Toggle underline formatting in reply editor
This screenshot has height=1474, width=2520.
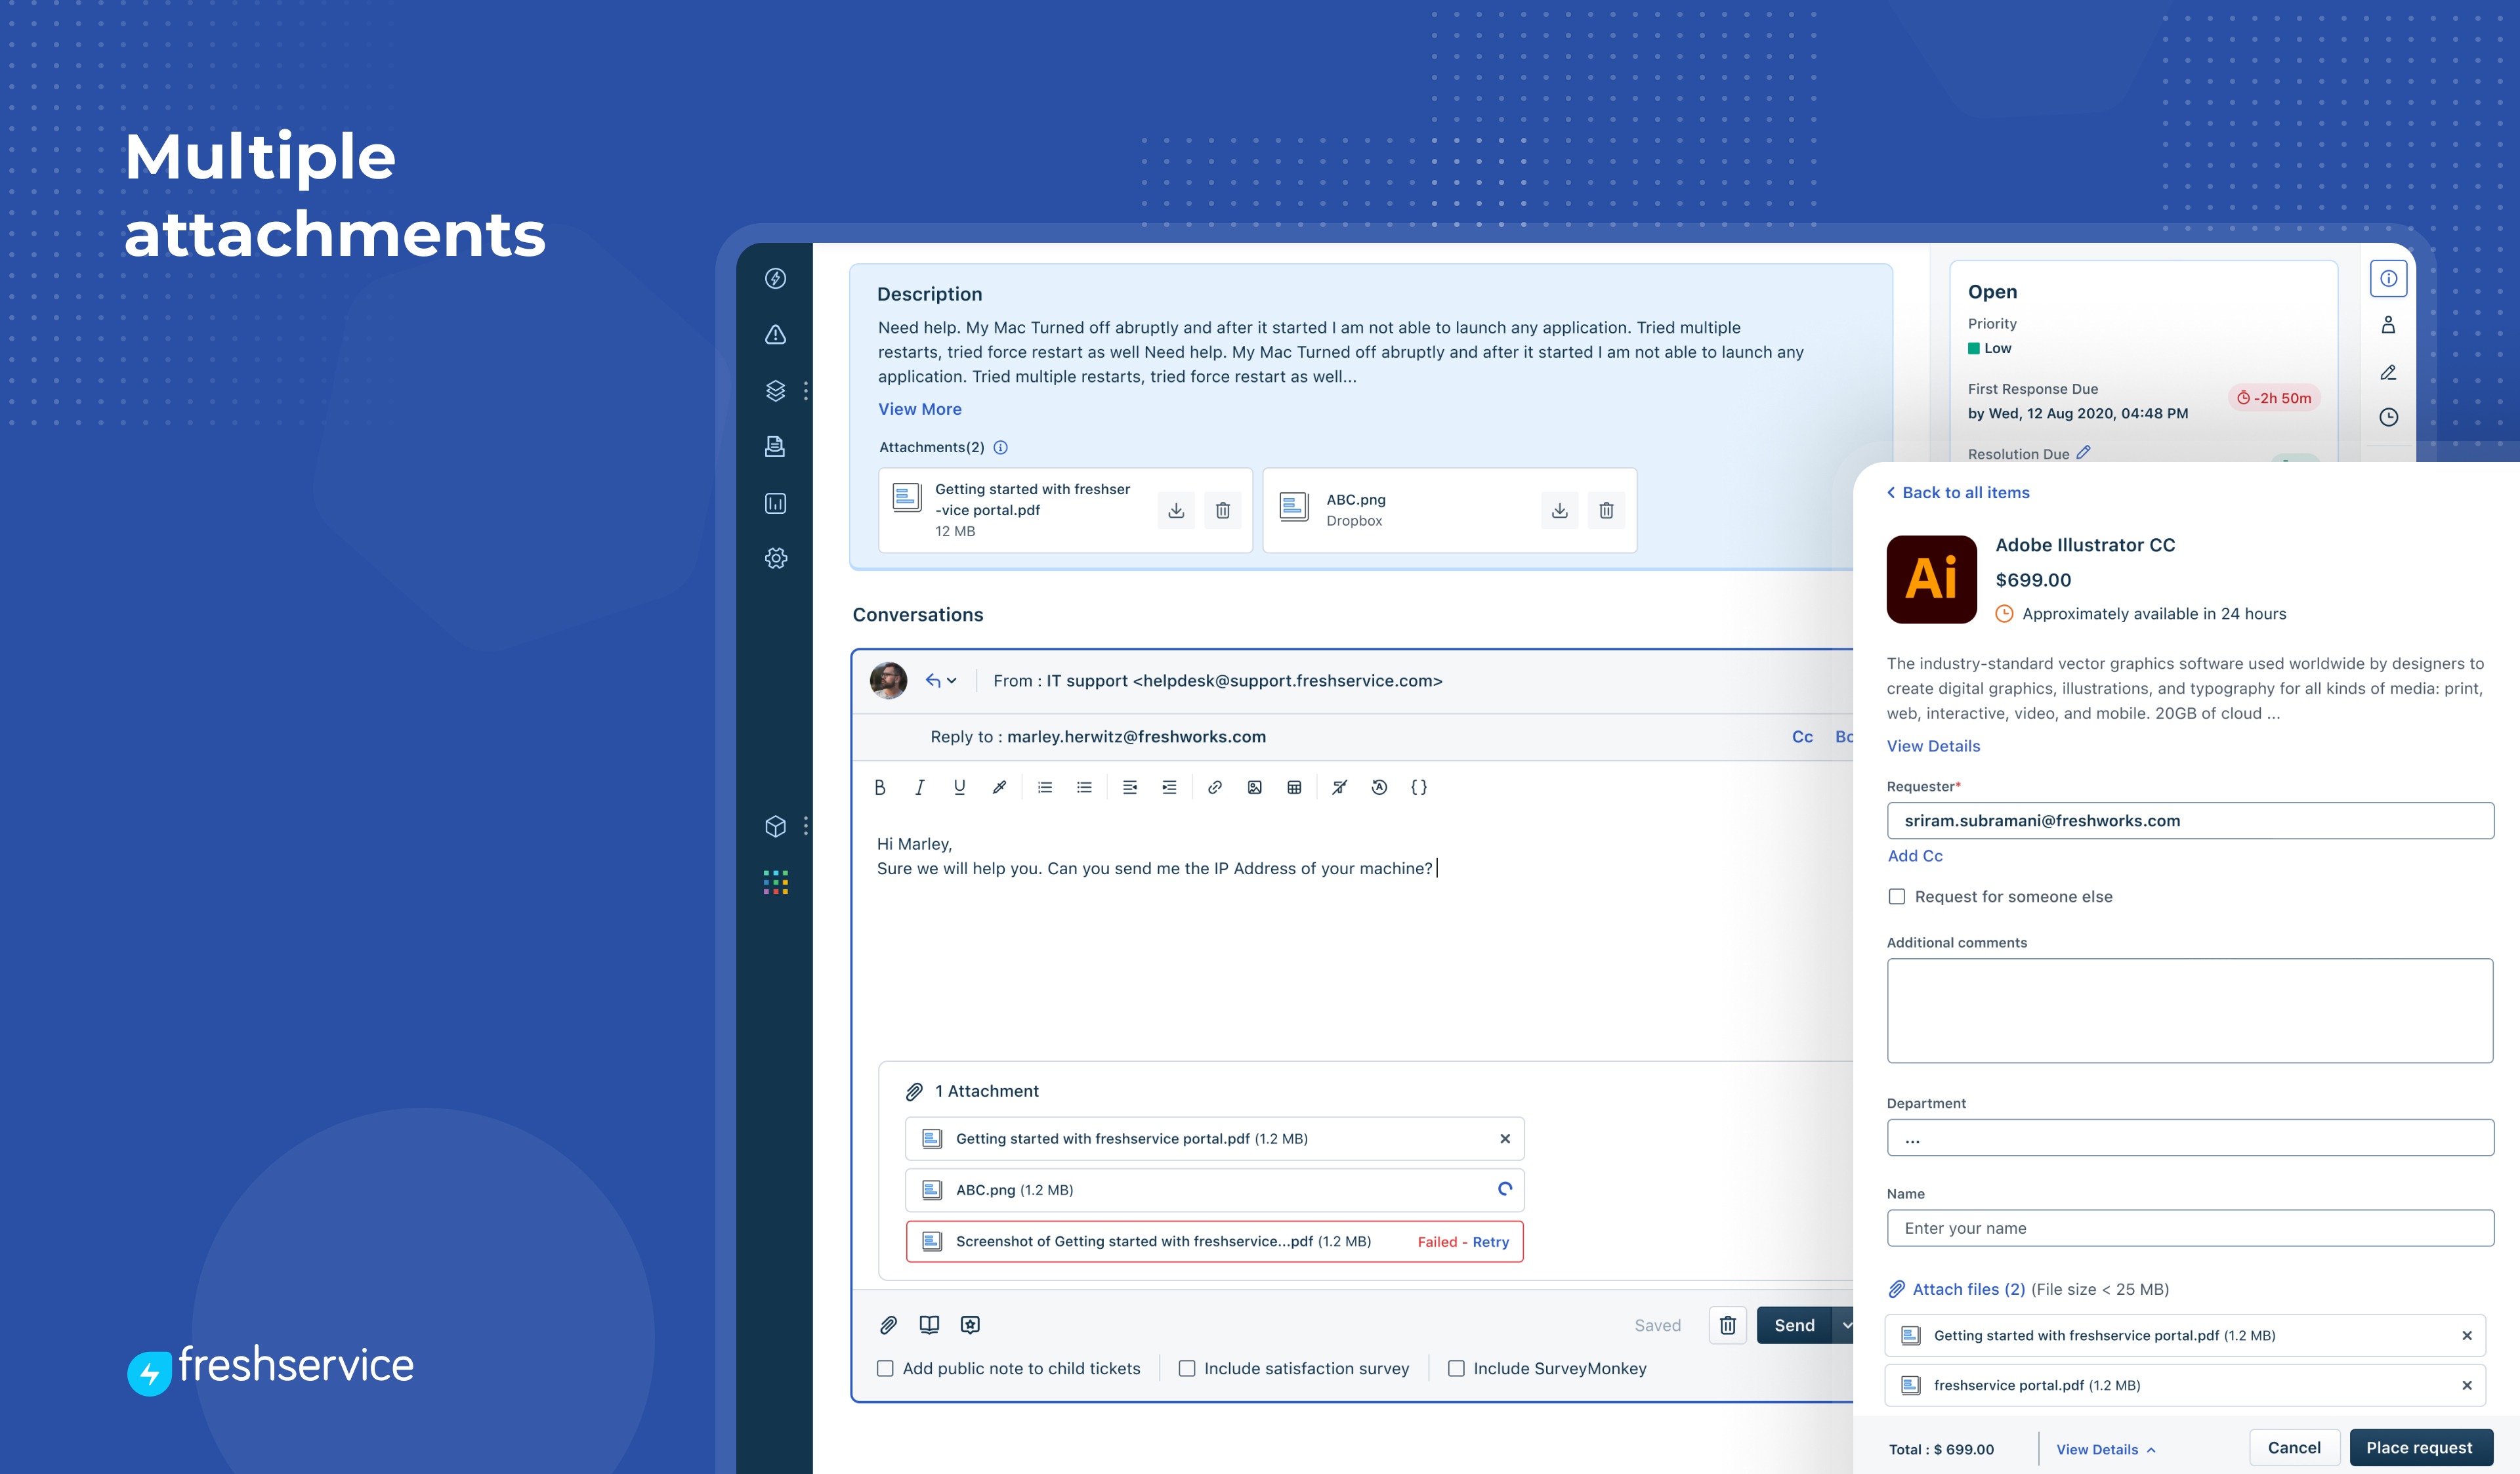[959, 787]
